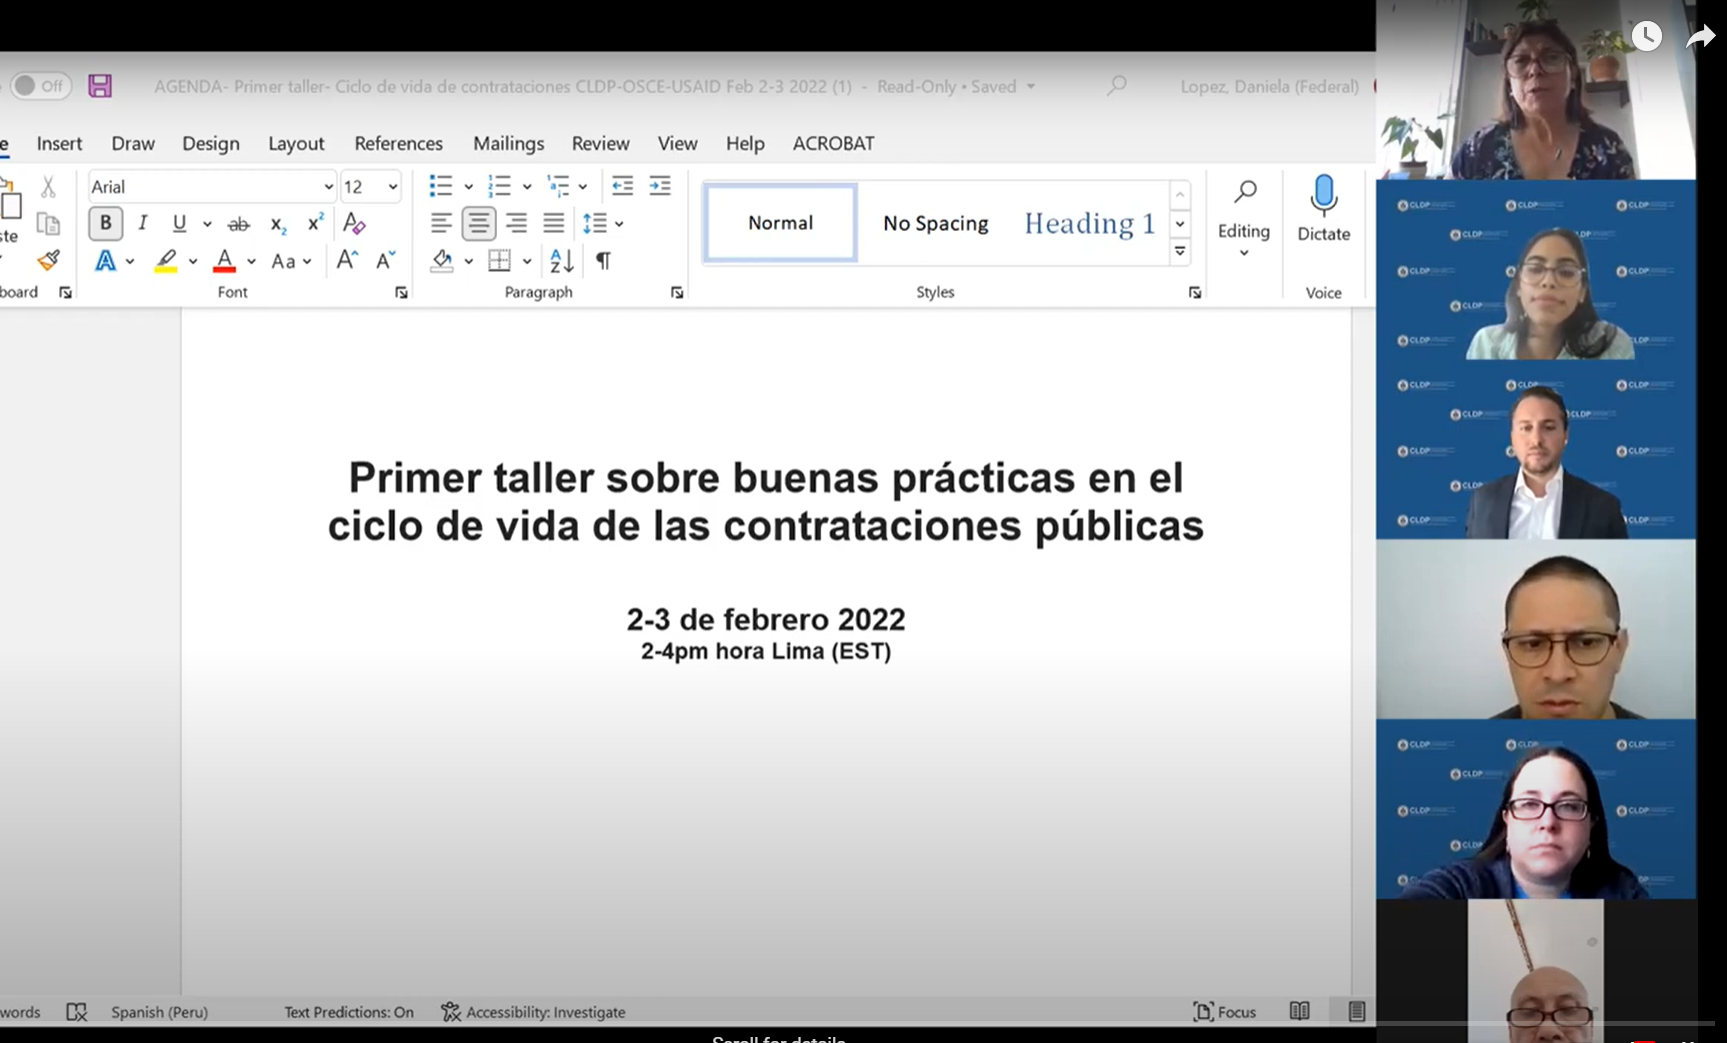
Task: Select the subscript icon
Action: click(277, 223)
